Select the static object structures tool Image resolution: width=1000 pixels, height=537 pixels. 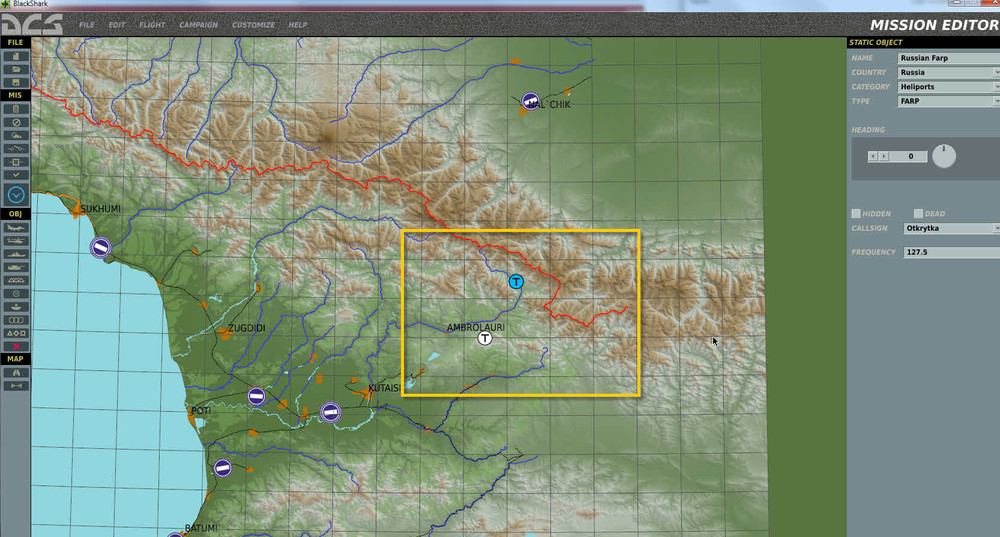click(16, 281)
